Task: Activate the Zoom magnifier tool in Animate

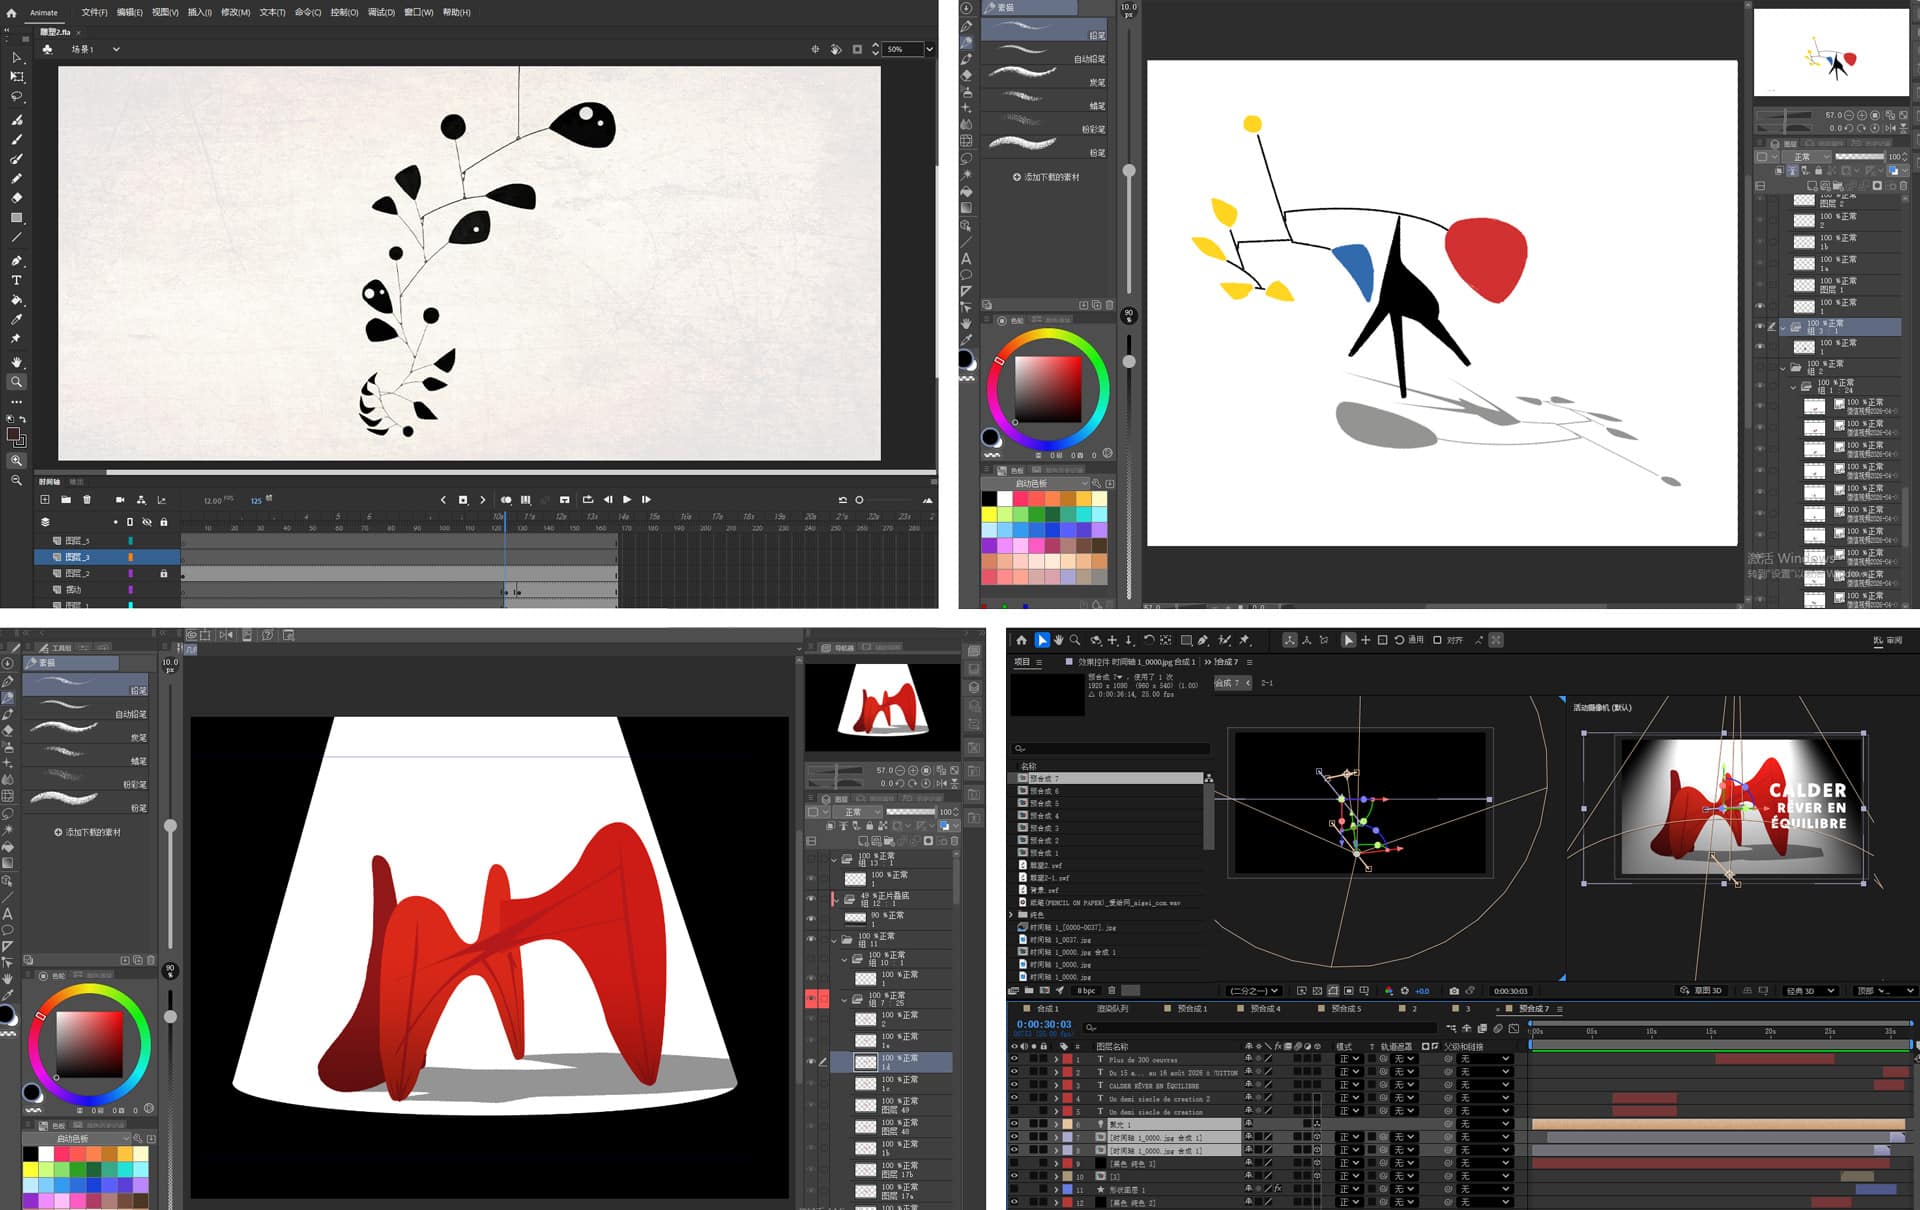Action: click(x=16, y=382)
